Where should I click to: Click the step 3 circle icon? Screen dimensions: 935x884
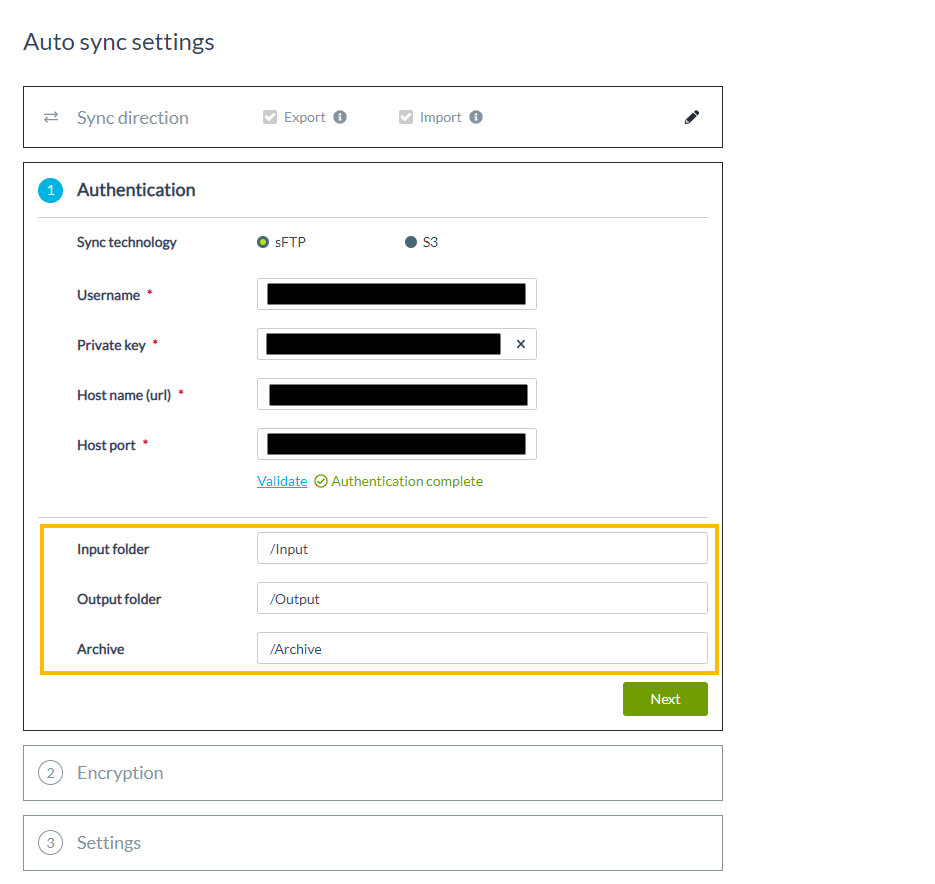tap(51, 843)
